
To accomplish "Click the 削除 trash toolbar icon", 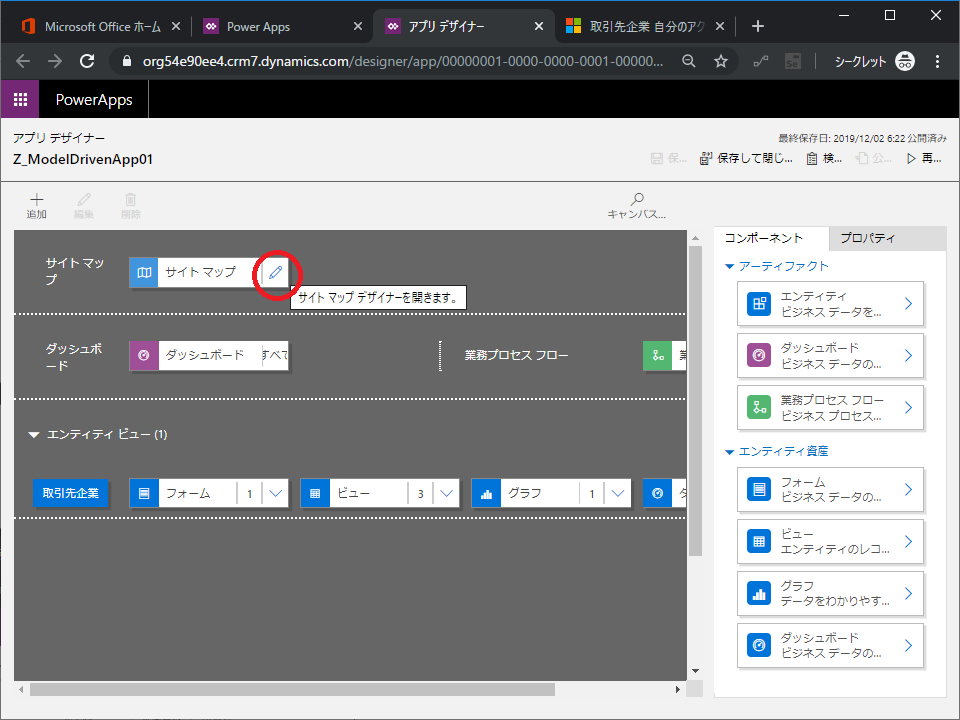I will [130, 200].
